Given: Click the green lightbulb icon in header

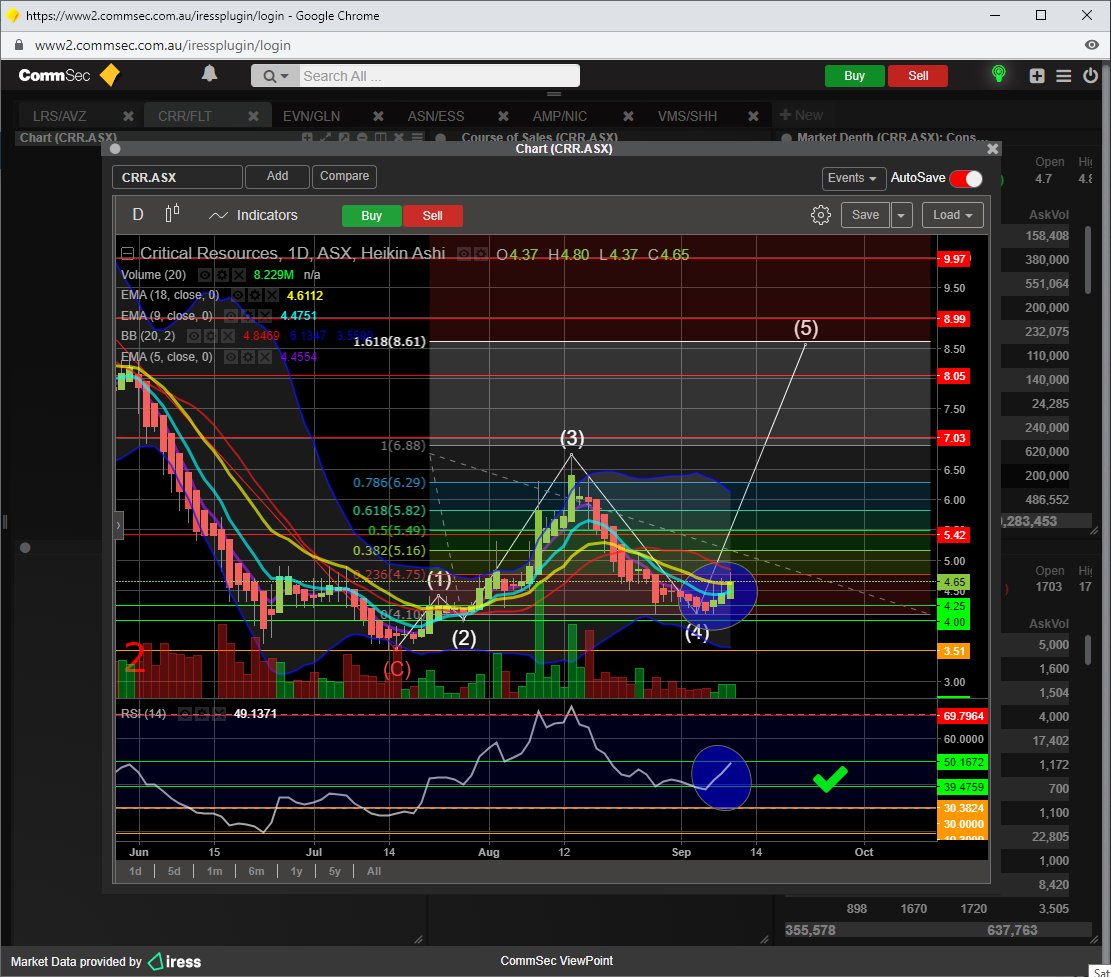Looking at the screenshot, I should [997, 75].
